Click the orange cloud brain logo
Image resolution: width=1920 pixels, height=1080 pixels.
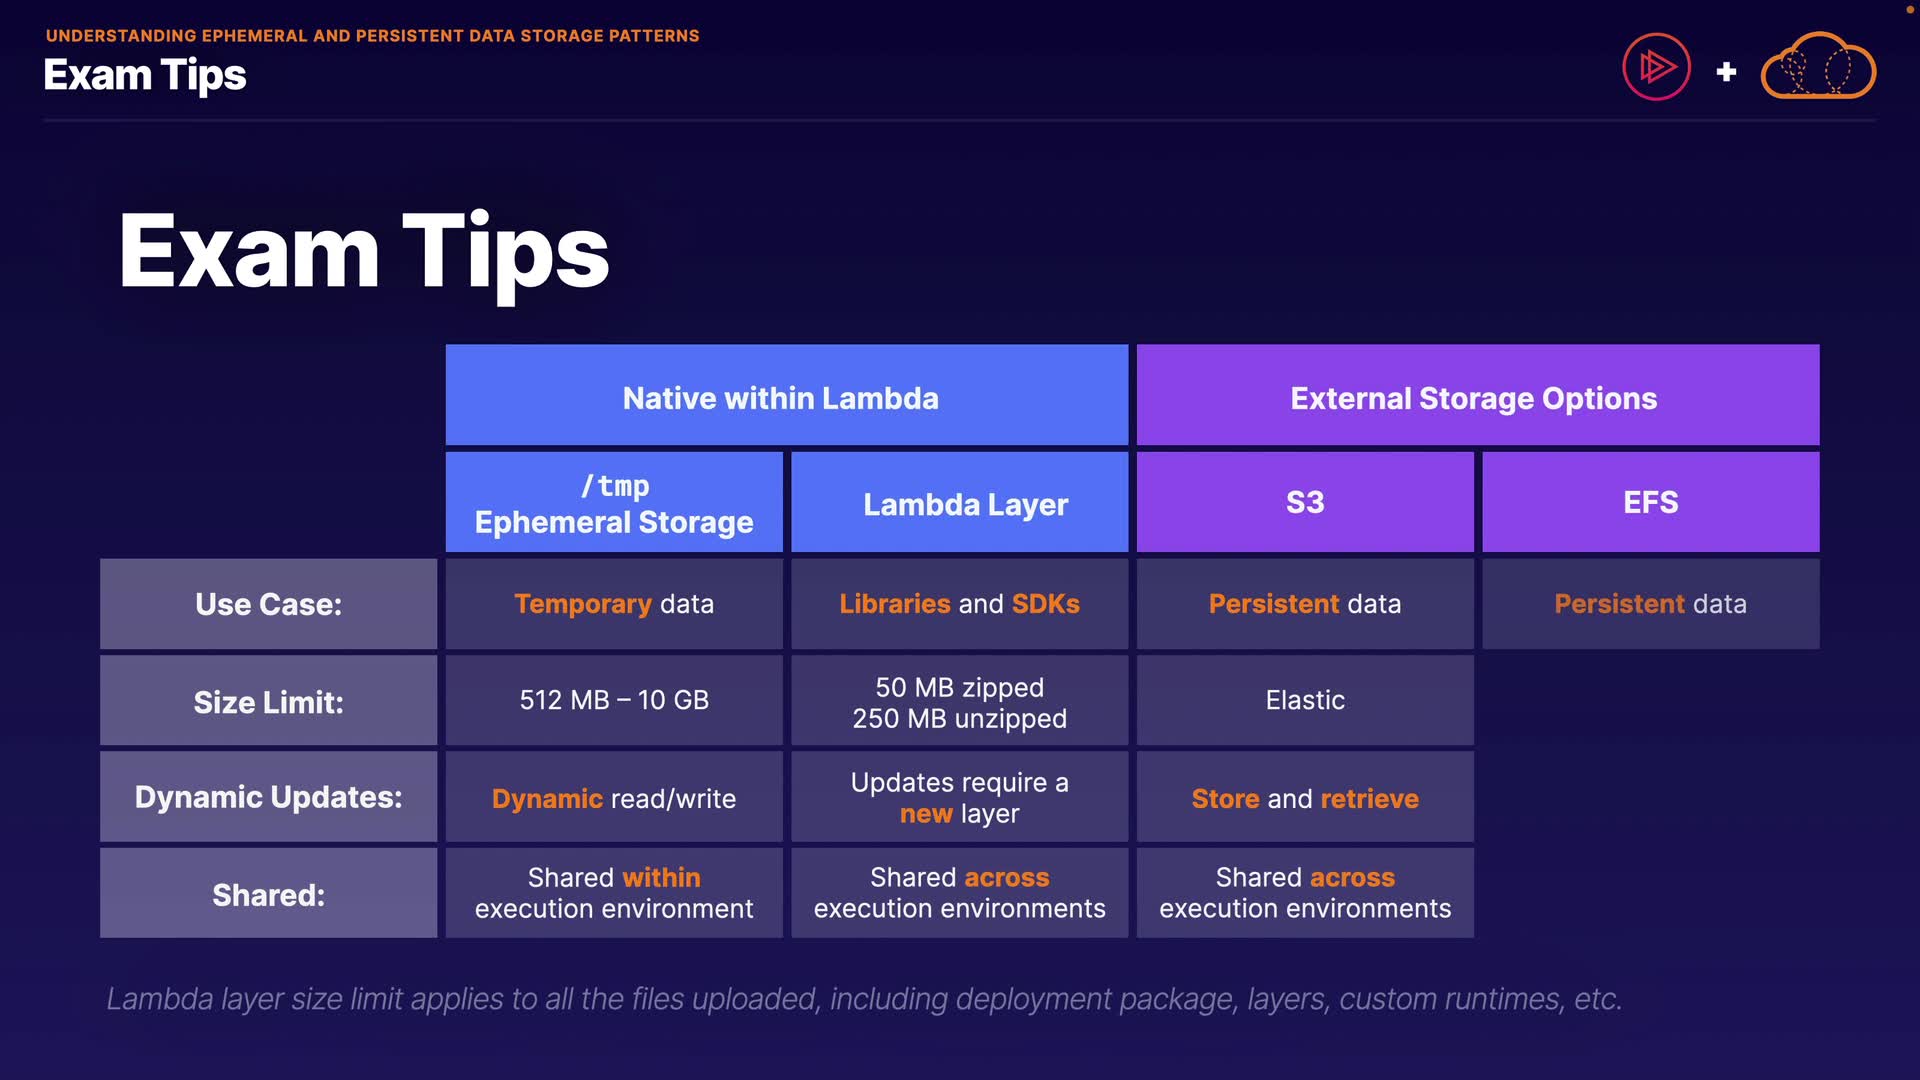click(x=1818, y=67)
